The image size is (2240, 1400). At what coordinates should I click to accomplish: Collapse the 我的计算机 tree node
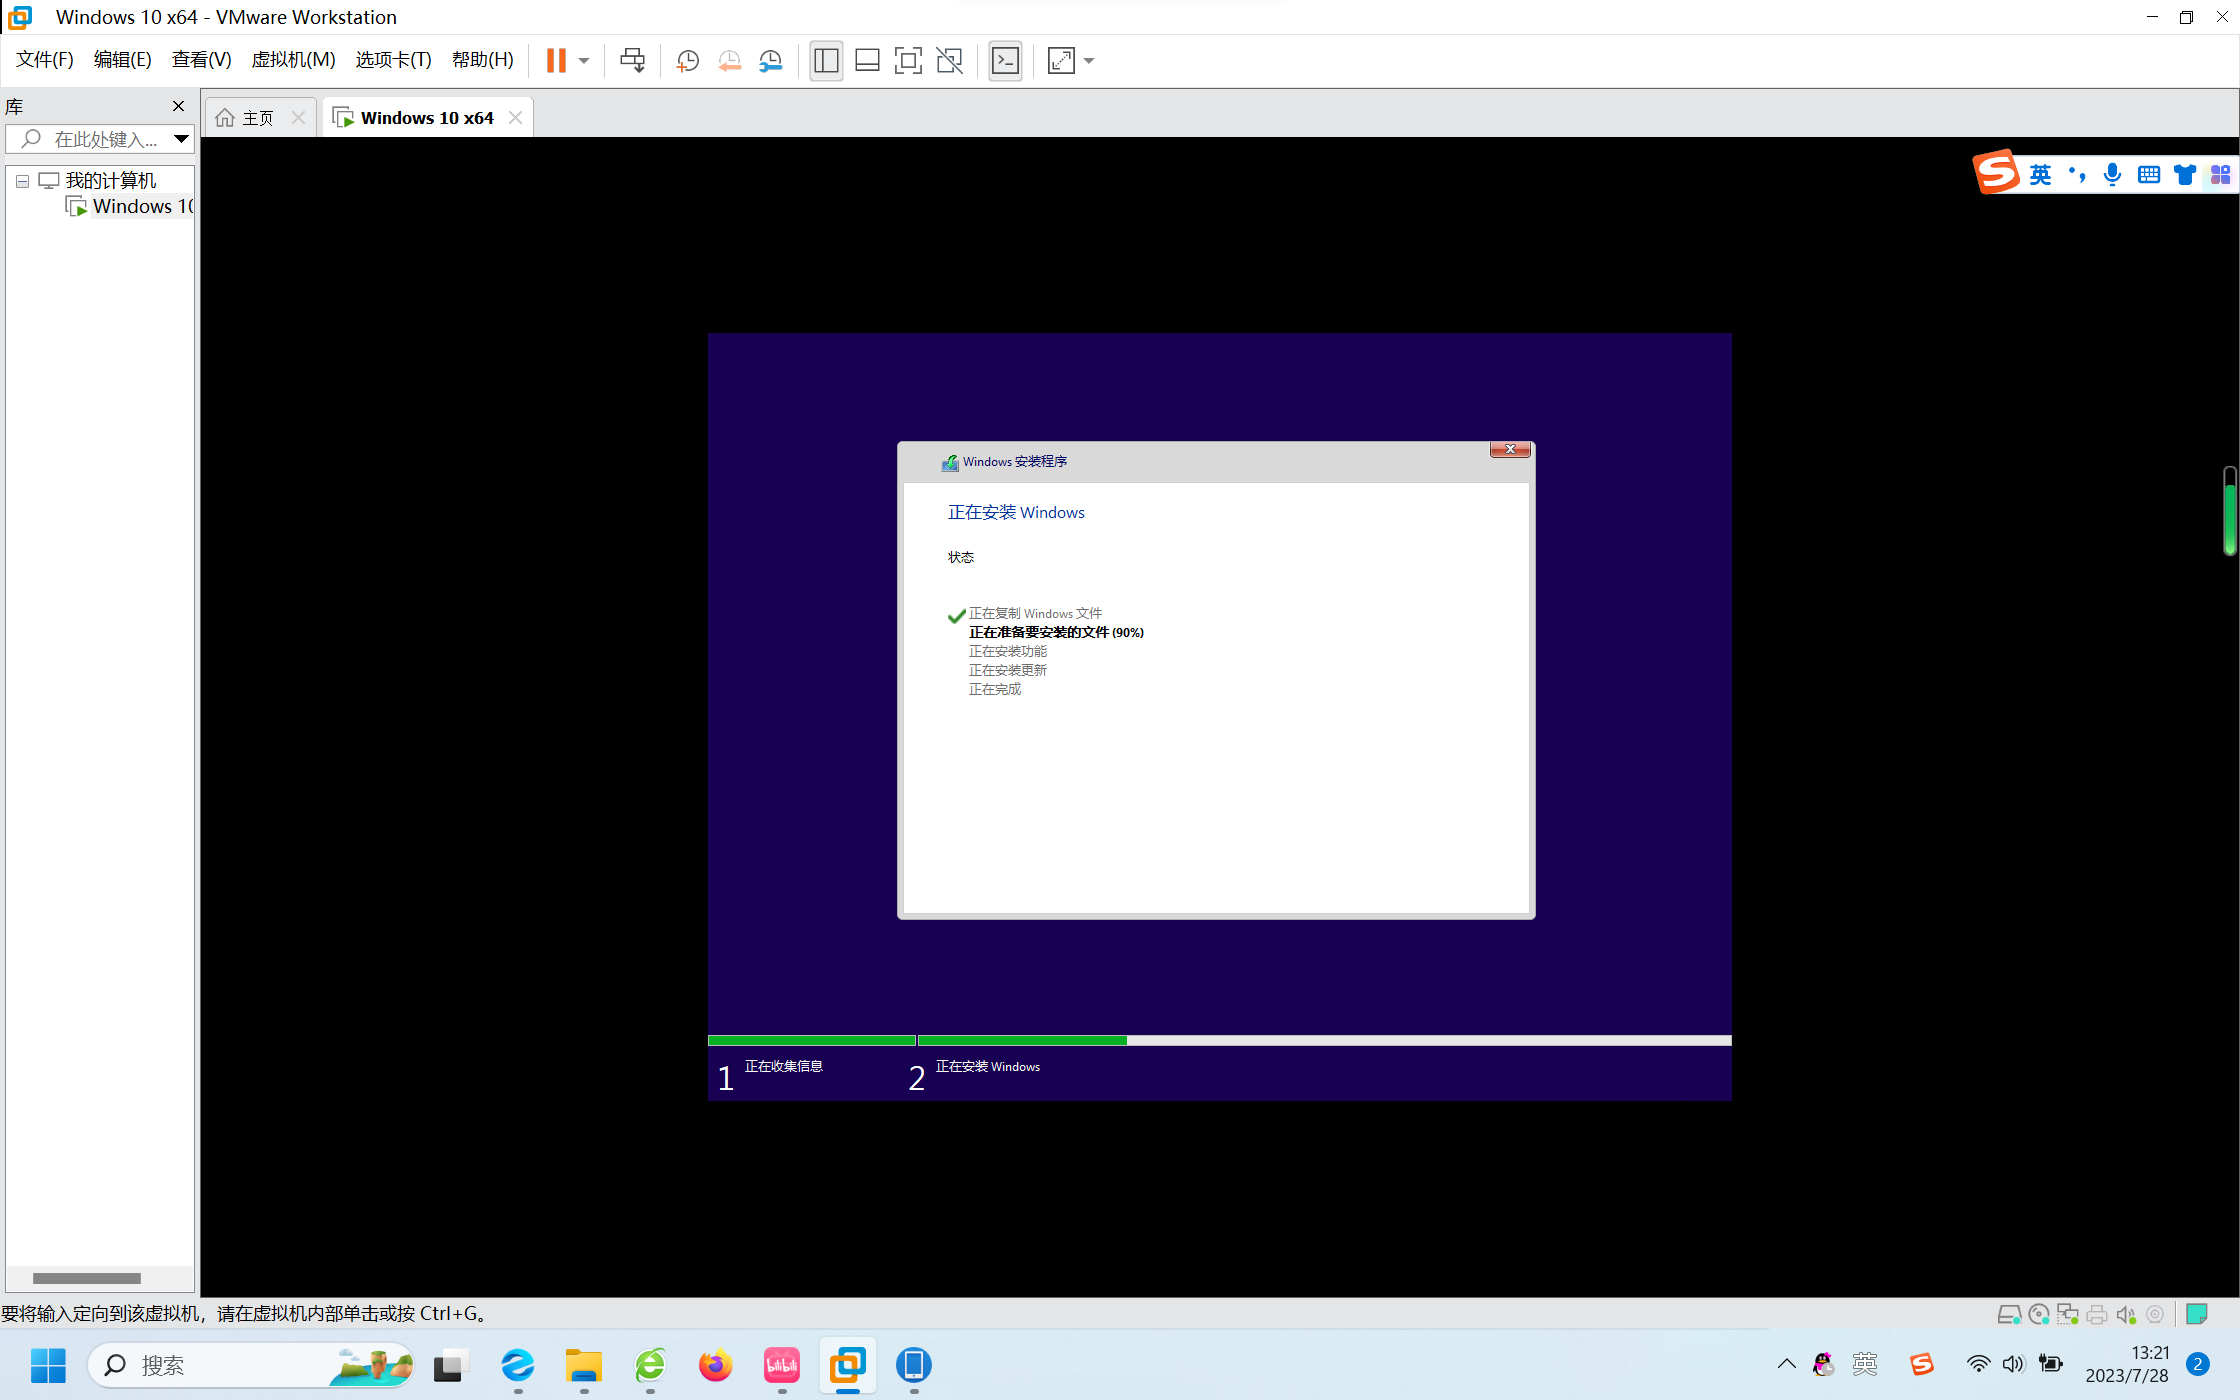point(22,181)
